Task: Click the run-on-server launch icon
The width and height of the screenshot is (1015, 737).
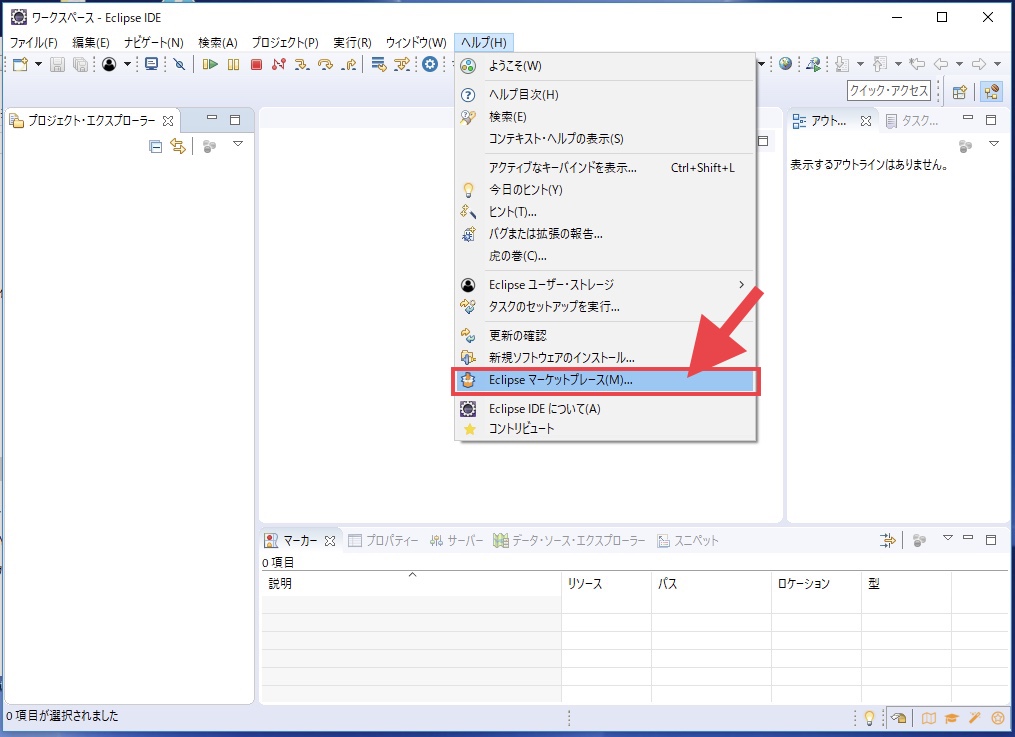Action: point(814,63)
